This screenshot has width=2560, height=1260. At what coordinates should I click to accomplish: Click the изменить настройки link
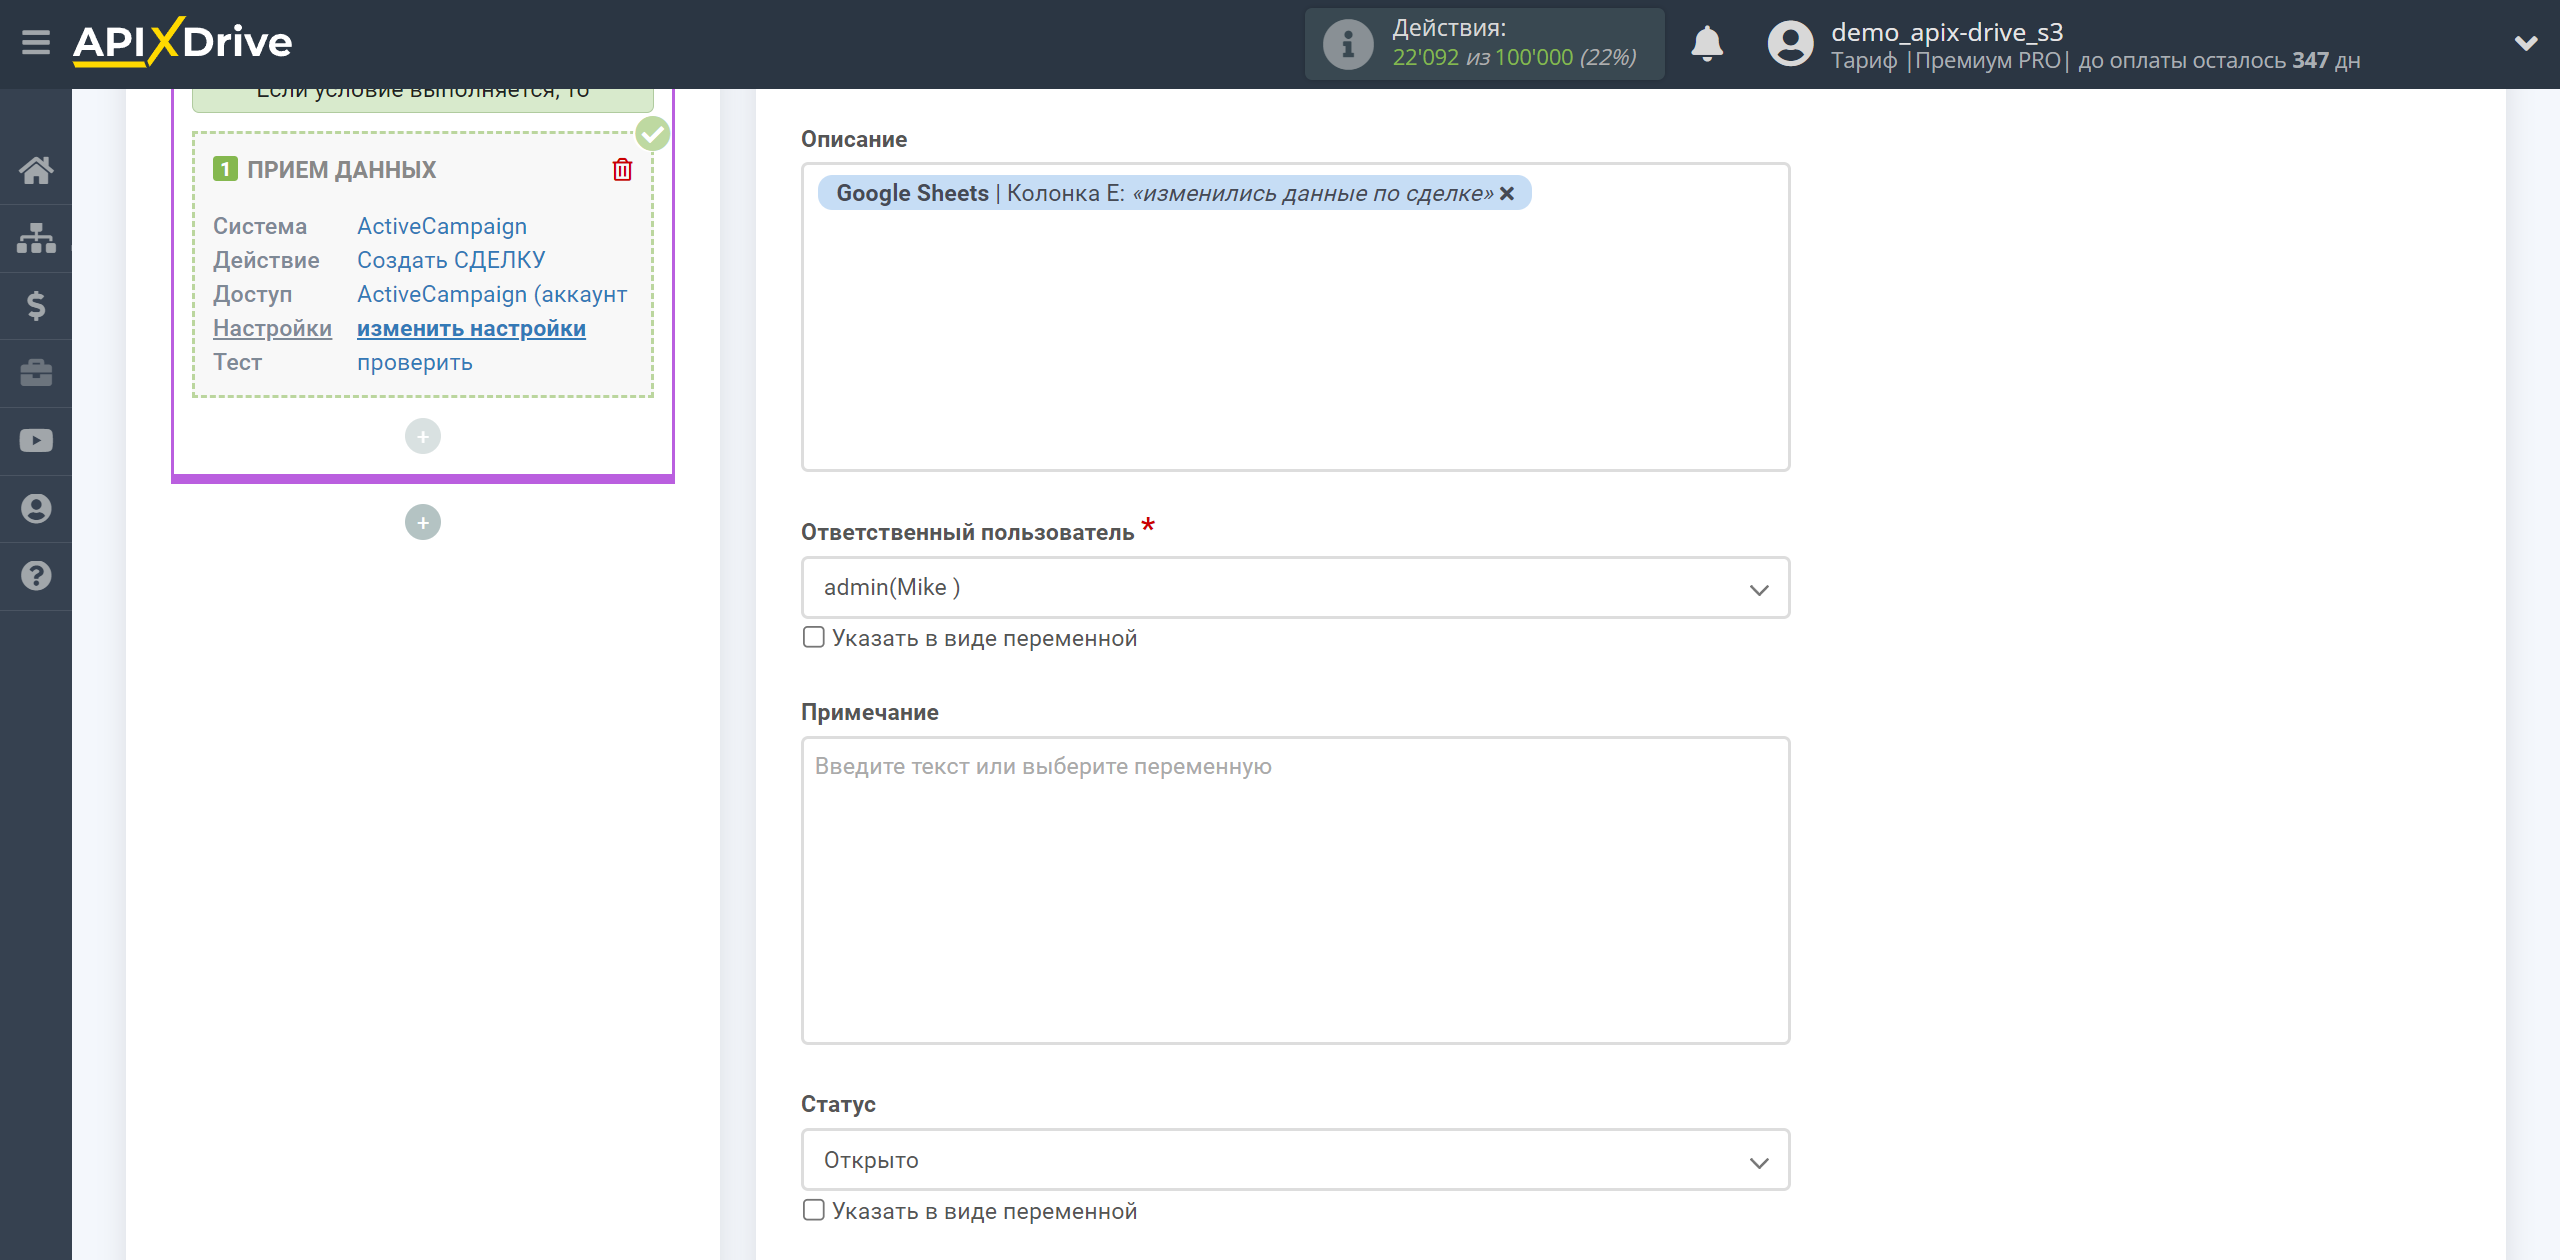471,329
